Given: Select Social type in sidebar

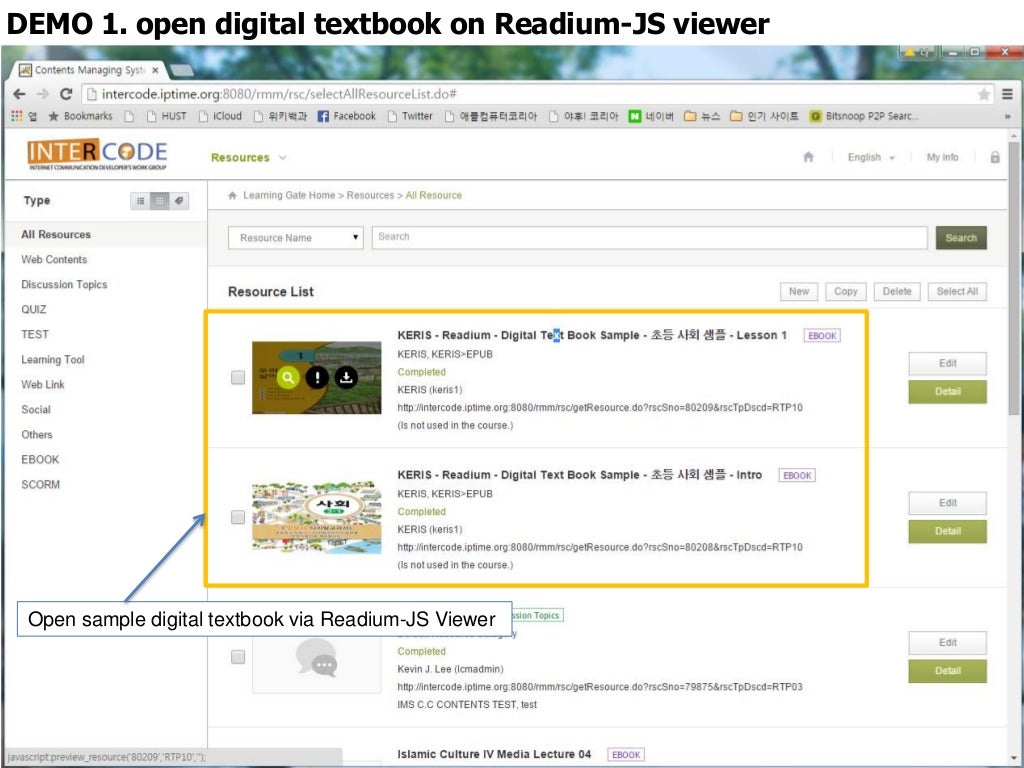Looking at the screenshot, I should coord(35,409).
